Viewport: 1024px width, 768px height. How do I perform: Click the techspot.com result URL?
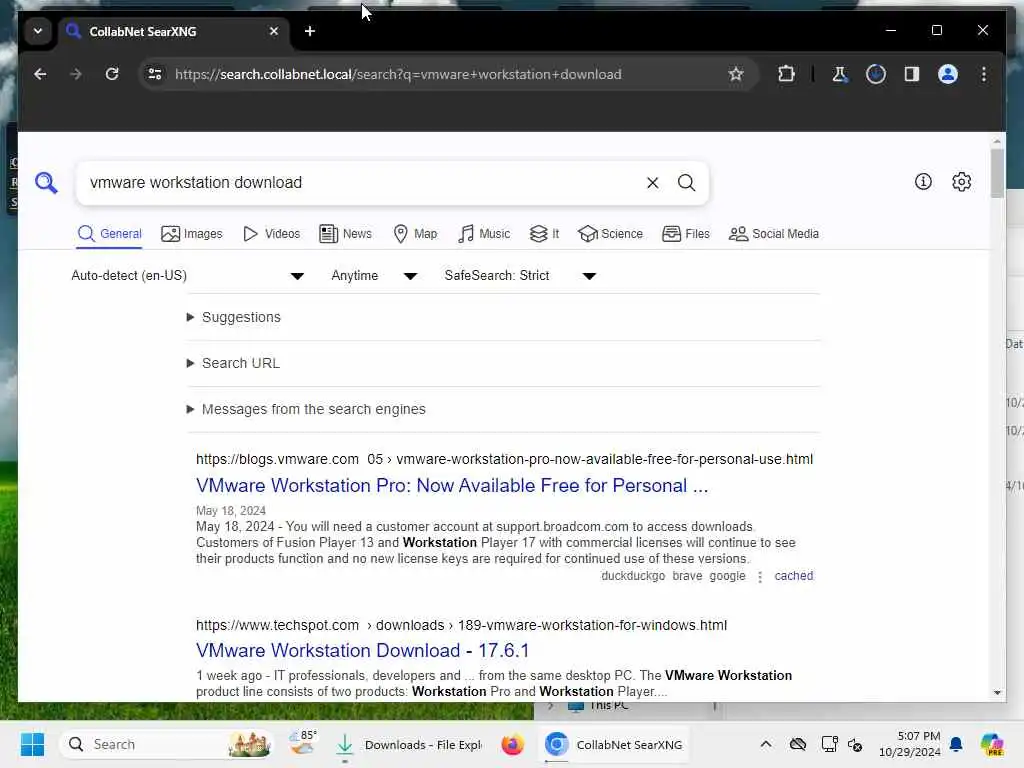pyautogui.click(x=461, y=625)
